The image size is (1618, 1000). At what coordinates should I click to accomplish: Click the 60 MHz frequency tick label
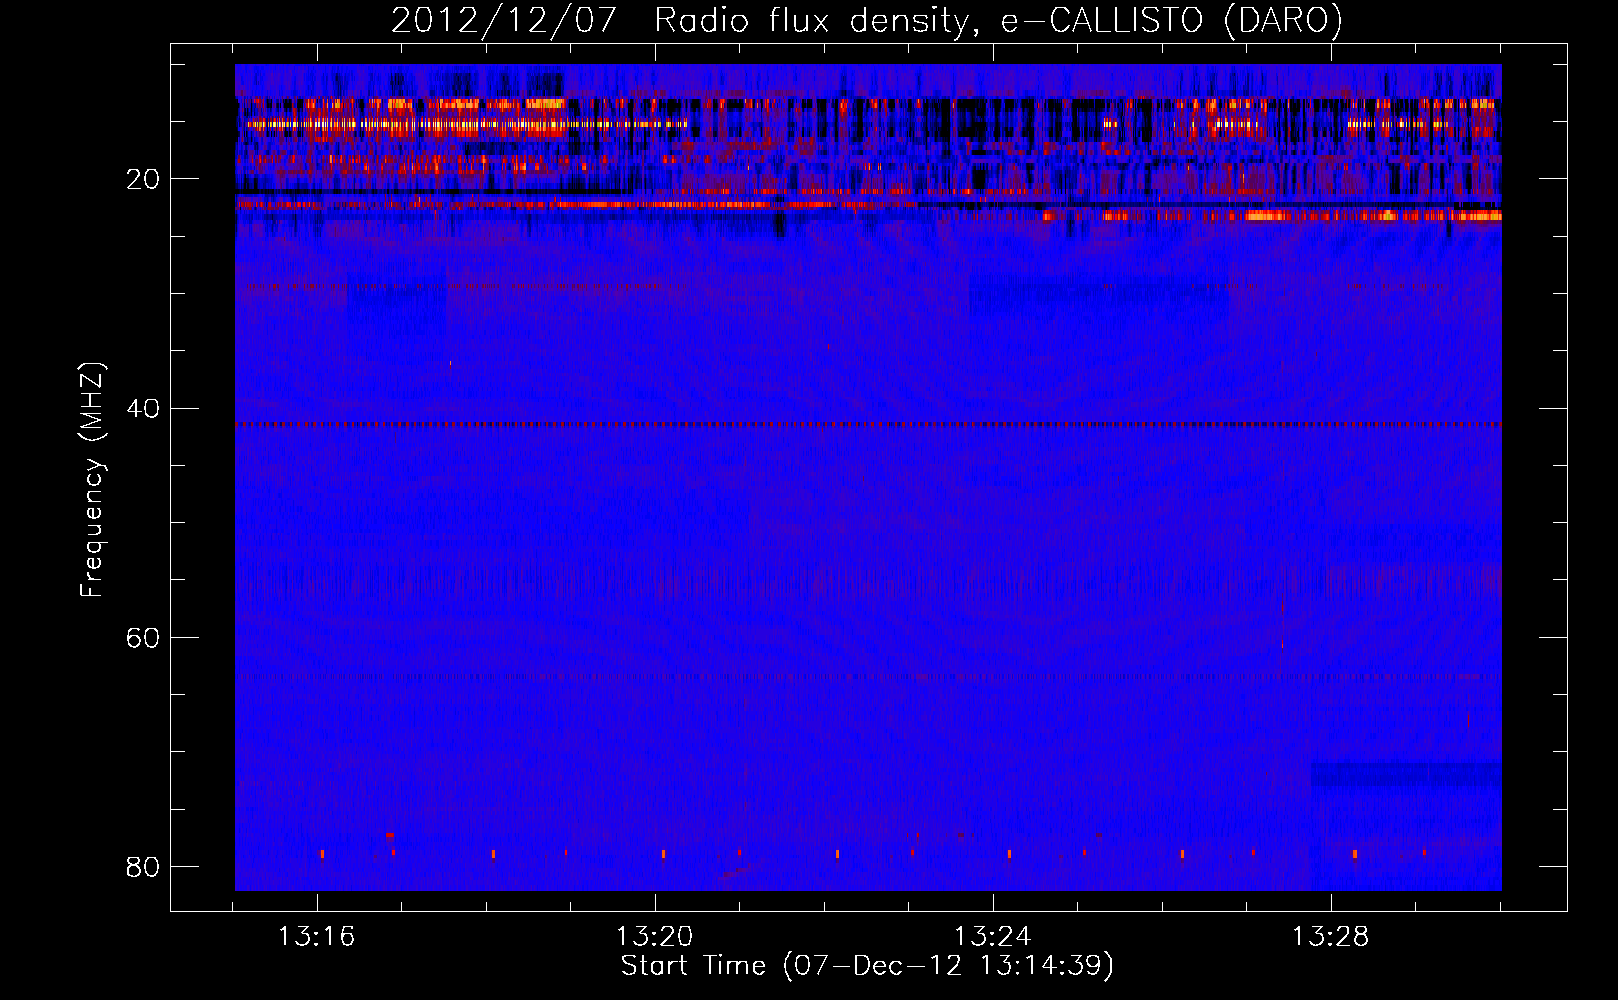143,637
